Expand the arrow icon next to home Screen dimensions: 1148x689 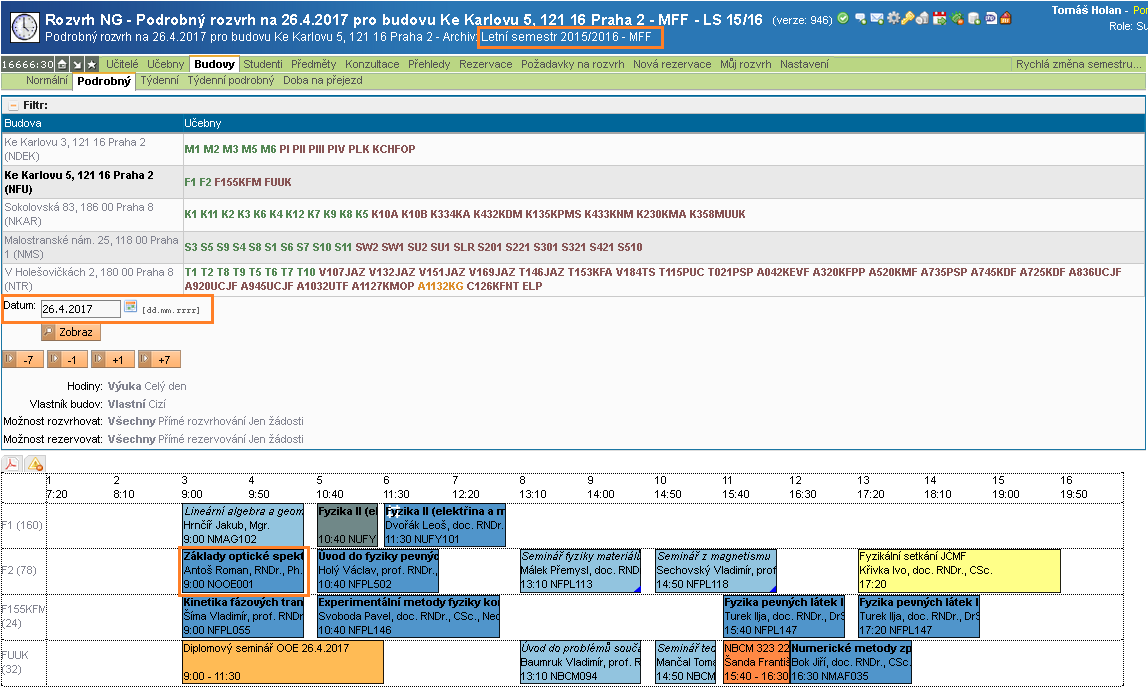tap(76, 64)
